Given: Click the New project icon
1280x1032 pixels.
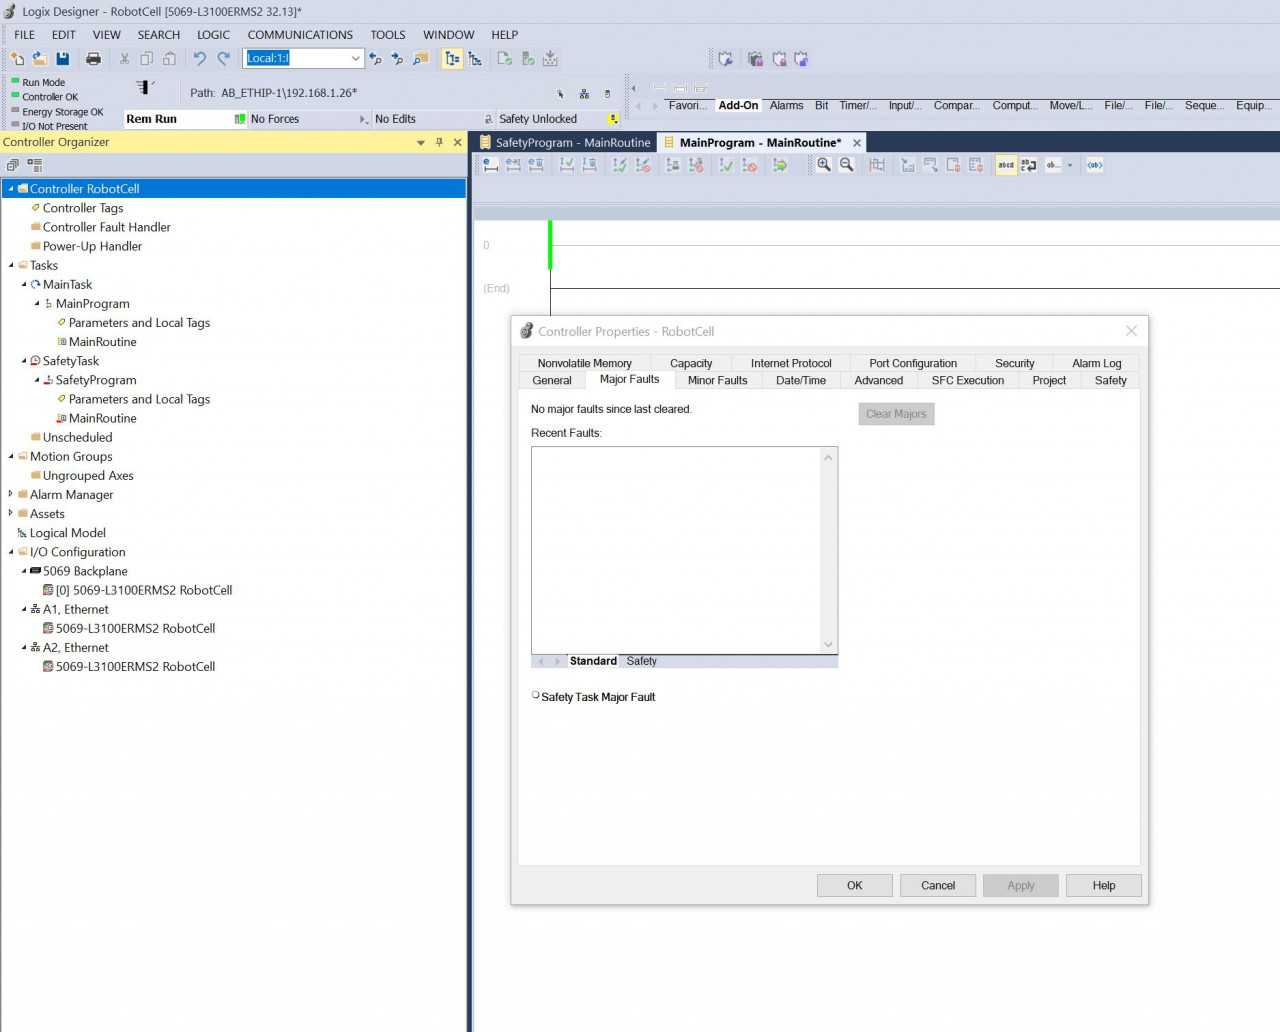Looking at the screenshot, I should tap(17, 59).
